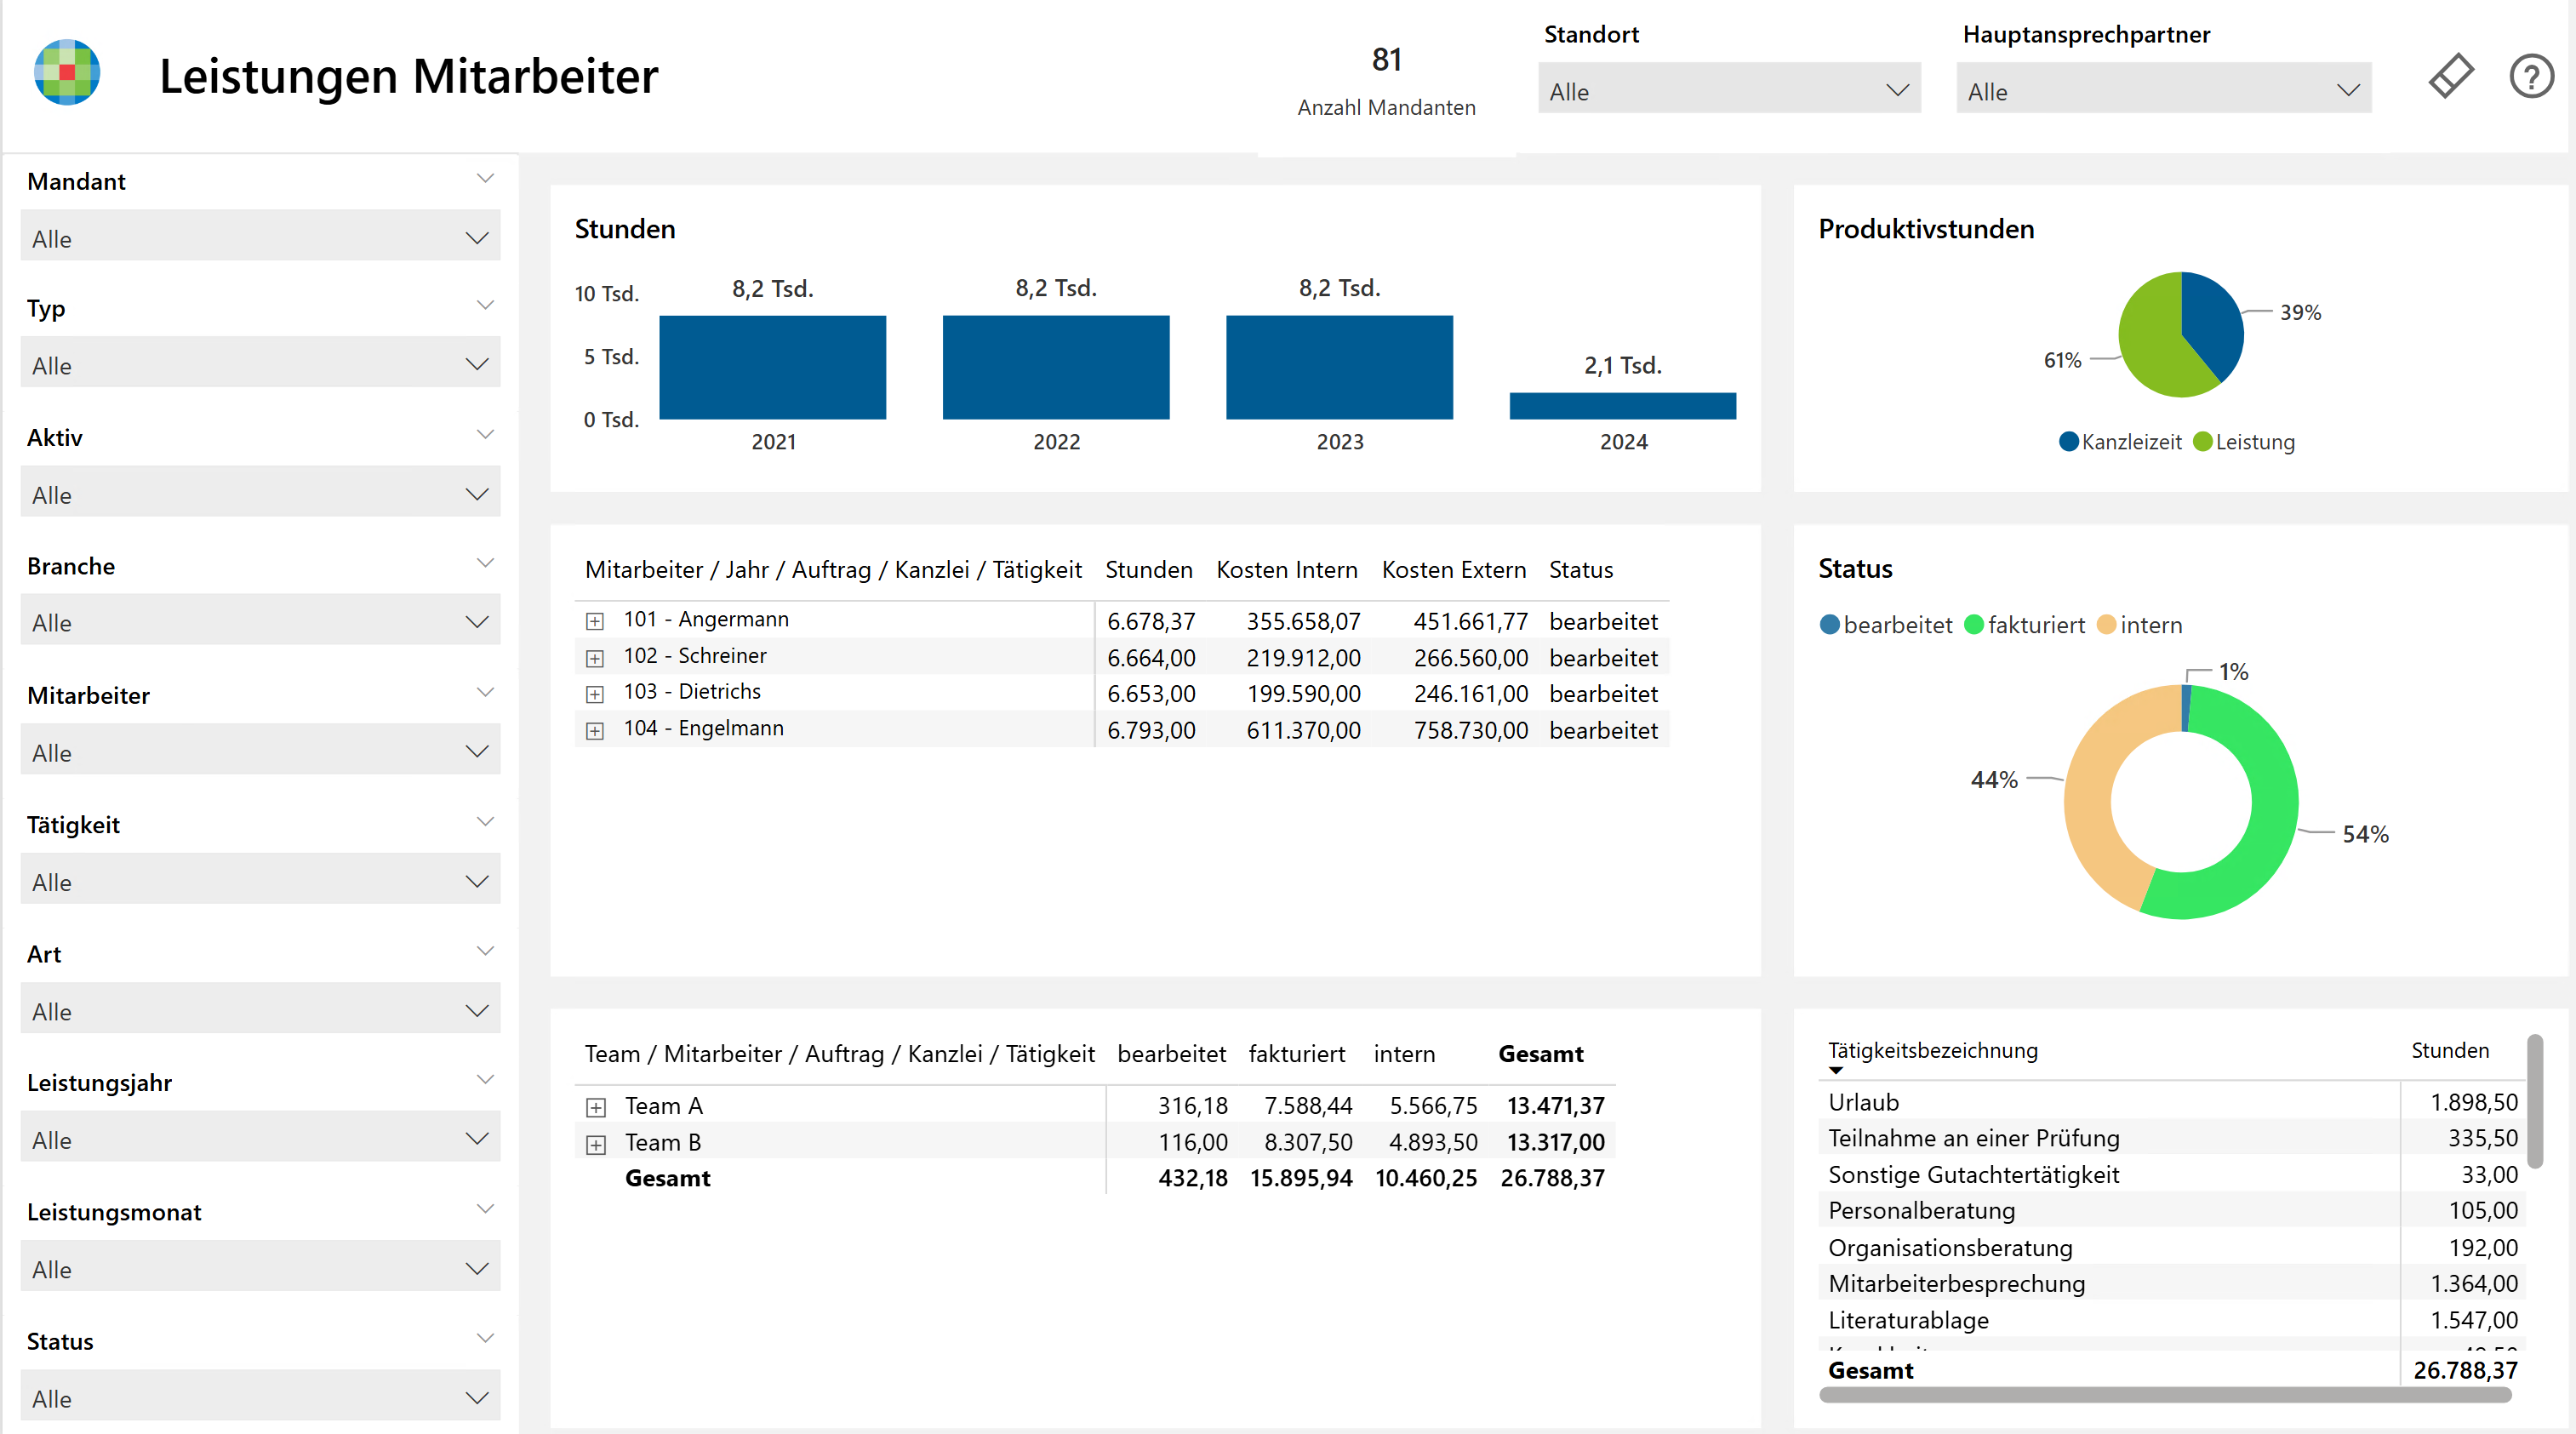Click the colorful app logo

click(67, 72)
